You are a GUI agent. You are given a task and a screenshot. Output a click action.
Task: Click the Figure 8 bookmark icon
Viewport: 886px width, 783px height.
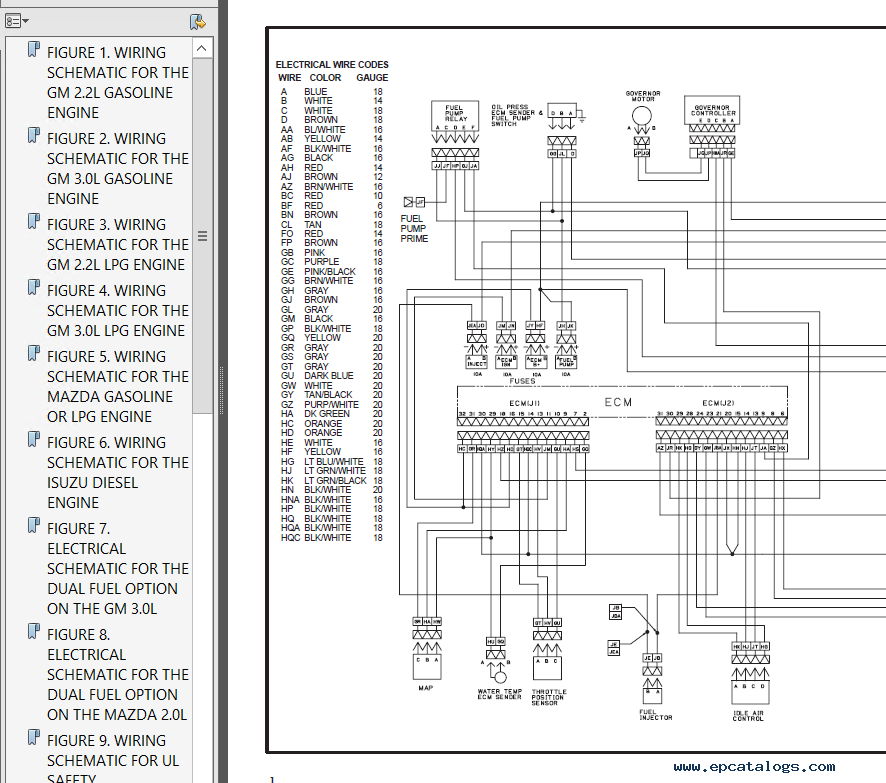click(34, 632)
